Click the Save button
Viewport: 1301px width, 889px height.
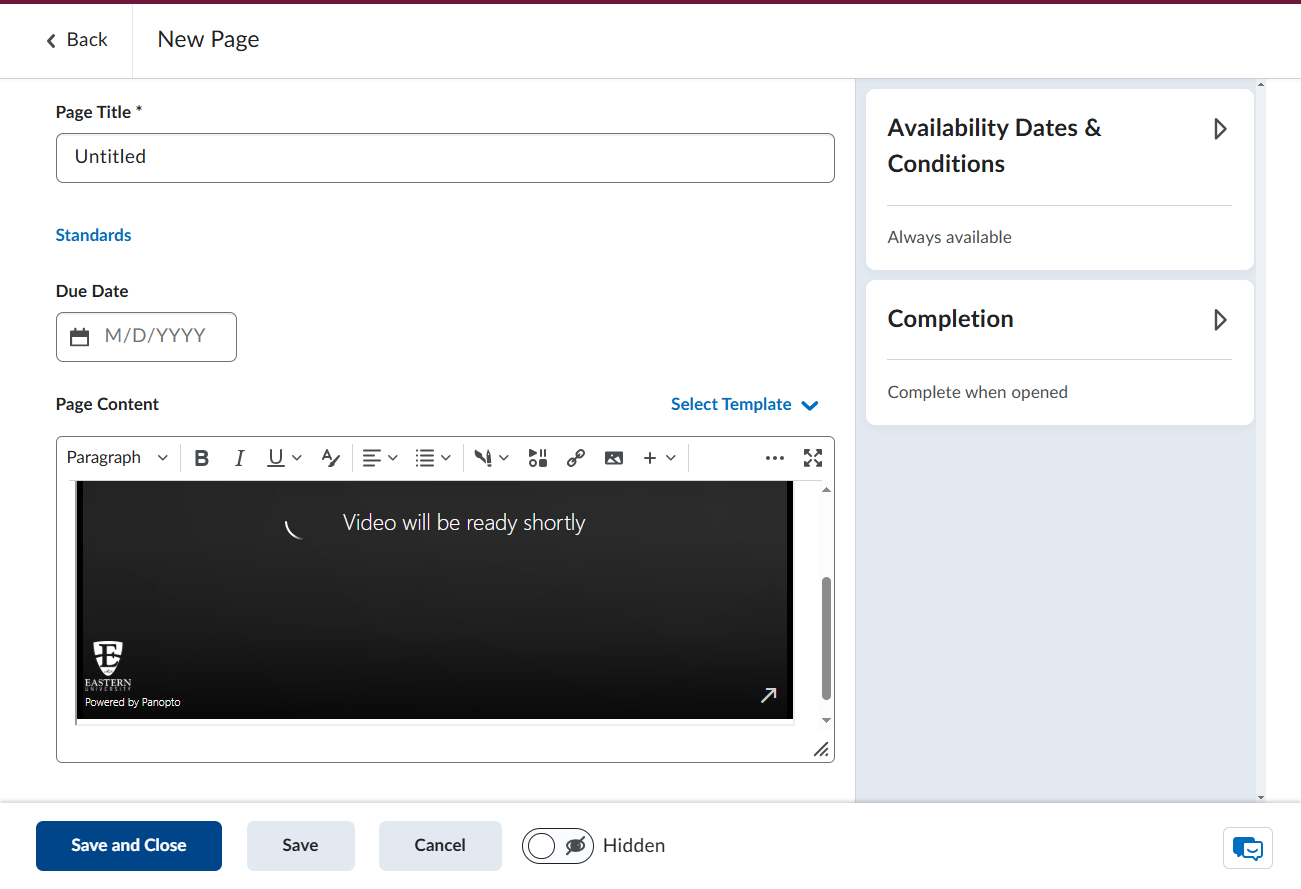click(300, 846)
